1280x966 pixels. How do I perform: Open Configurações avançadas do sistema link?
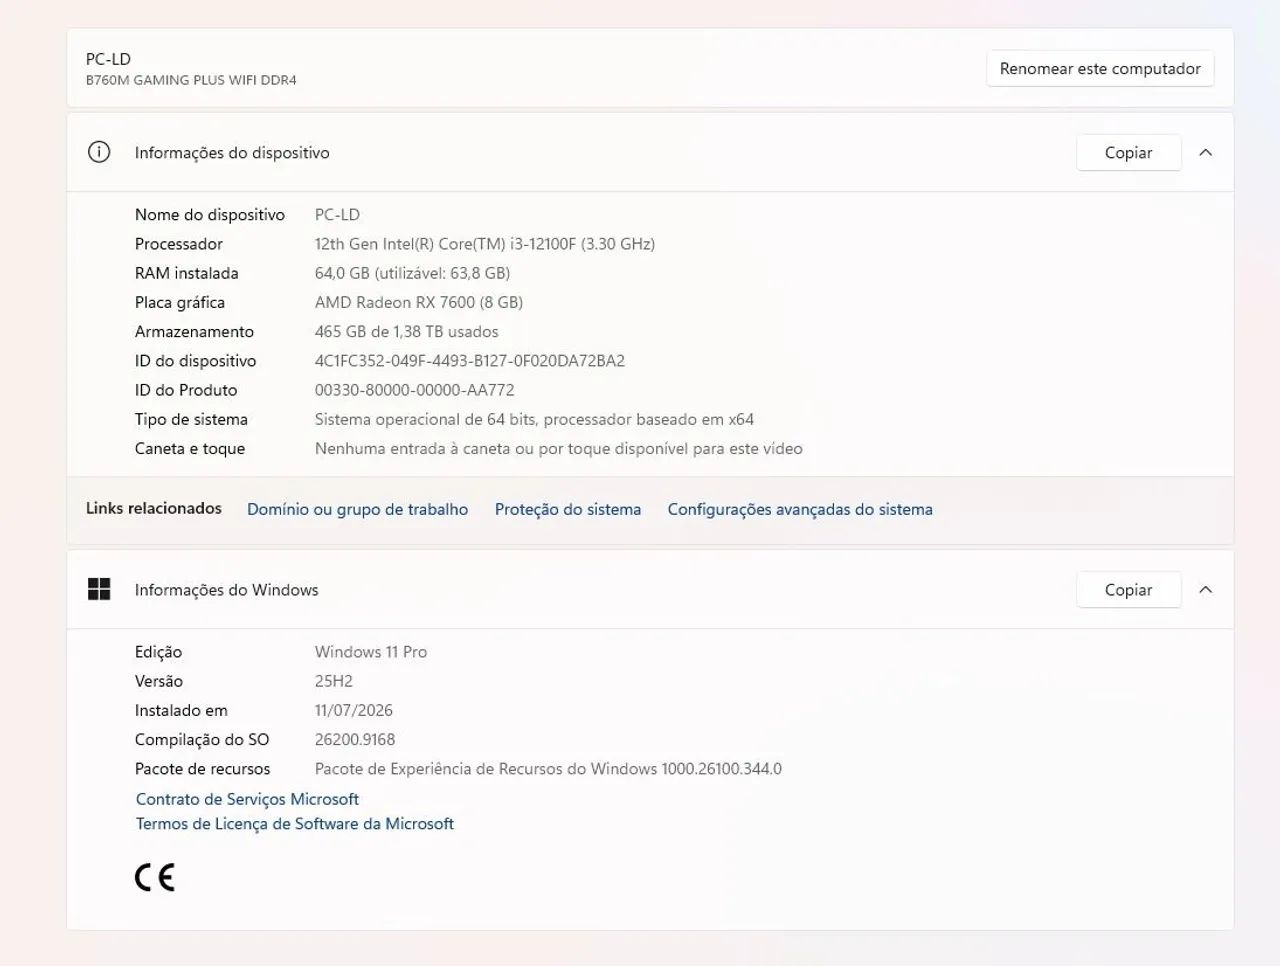coord(800,509)
